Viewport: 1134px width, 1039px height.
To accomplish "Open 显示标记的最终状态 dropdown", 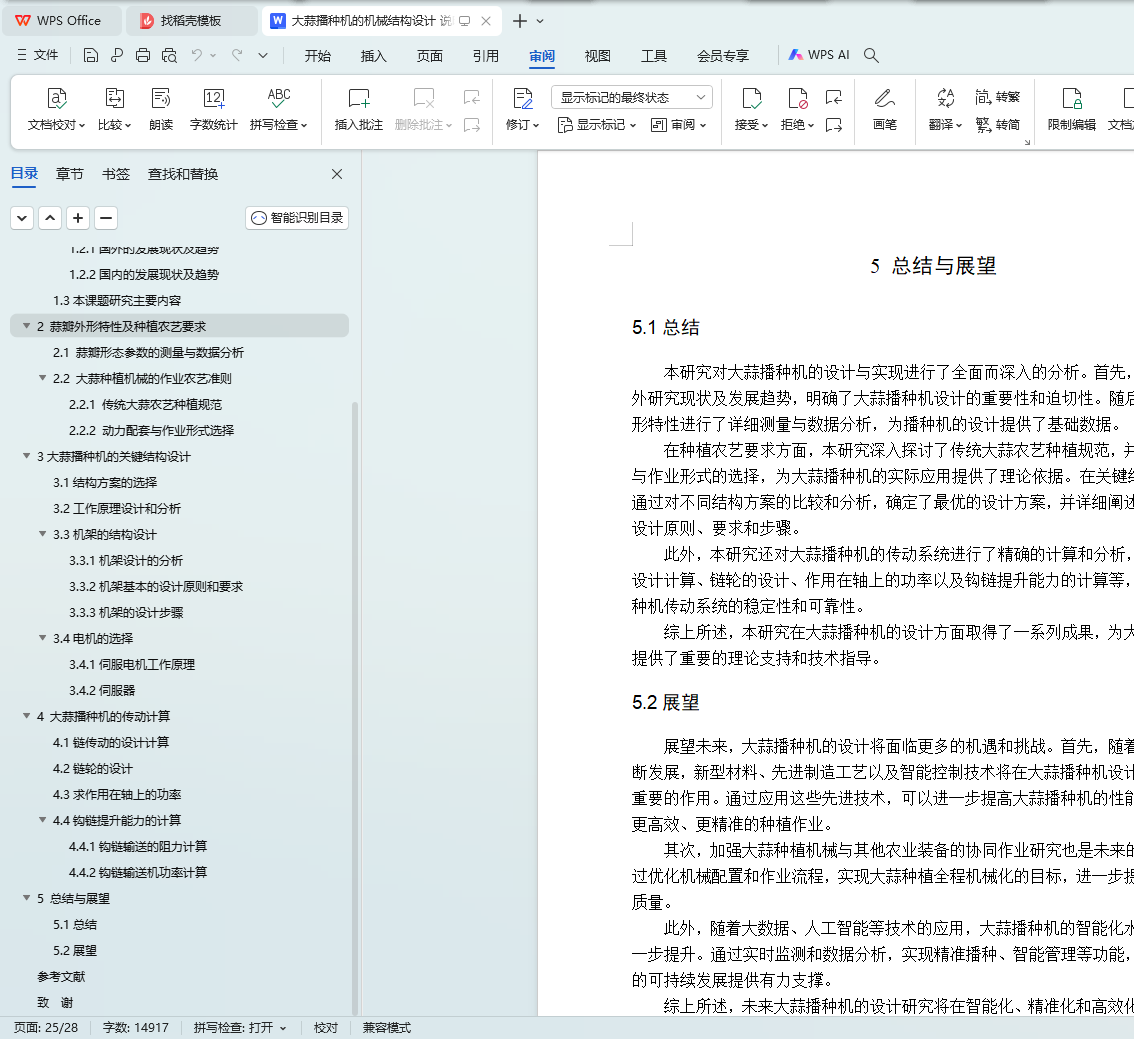I will point(632,97).
